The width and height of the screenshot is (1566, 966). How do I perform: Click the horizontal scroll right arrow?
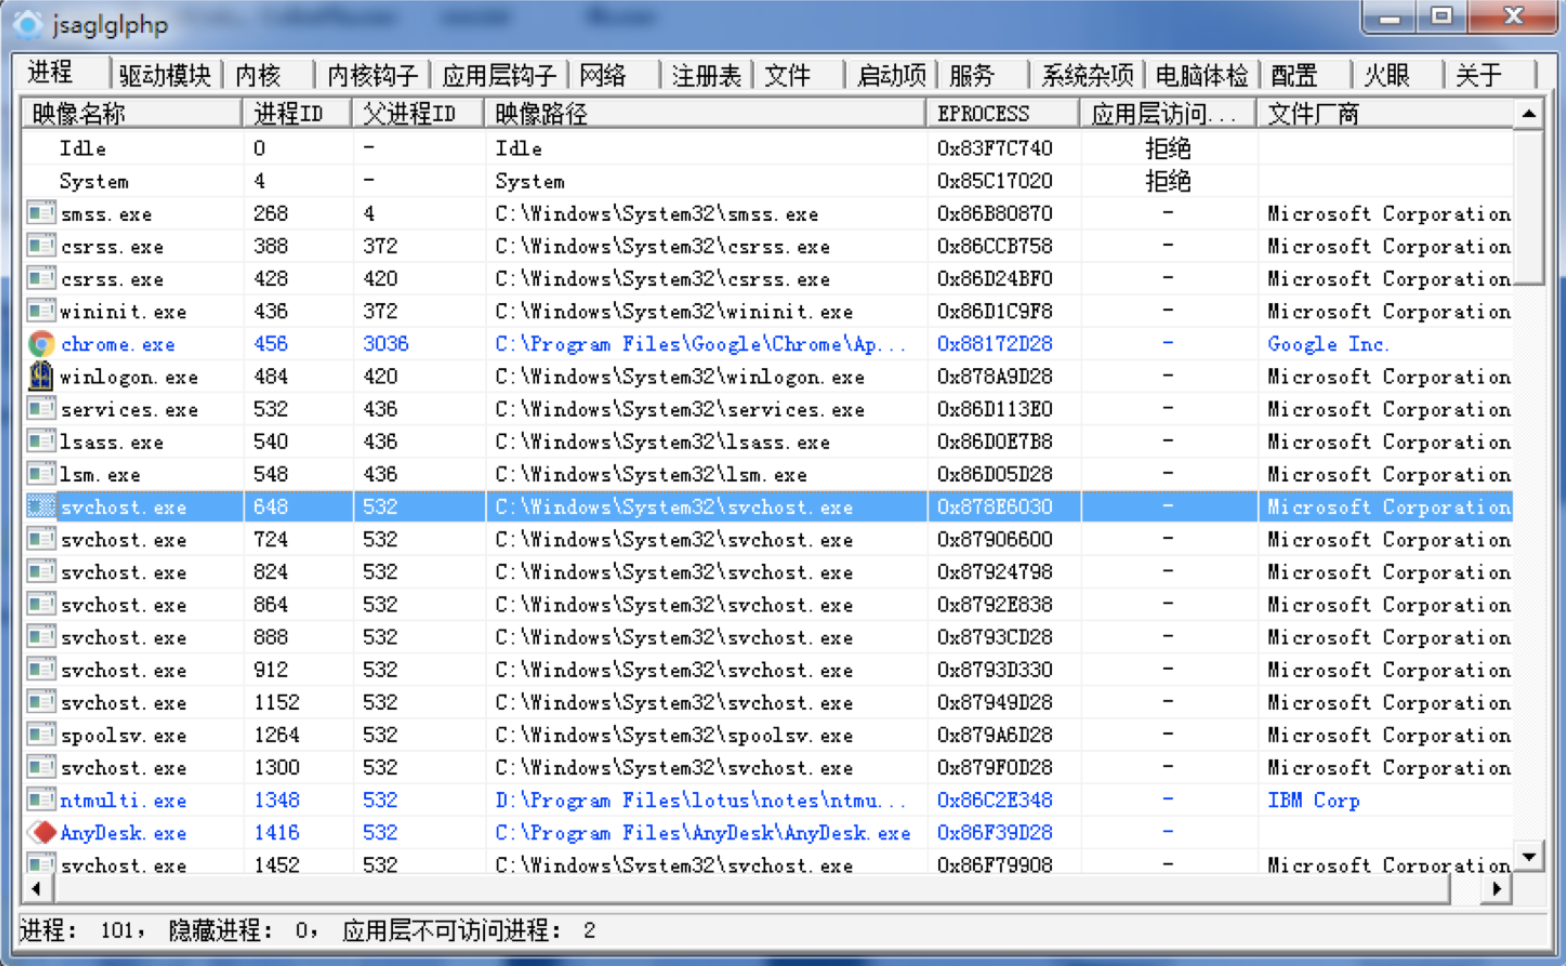click(1497, 888)
